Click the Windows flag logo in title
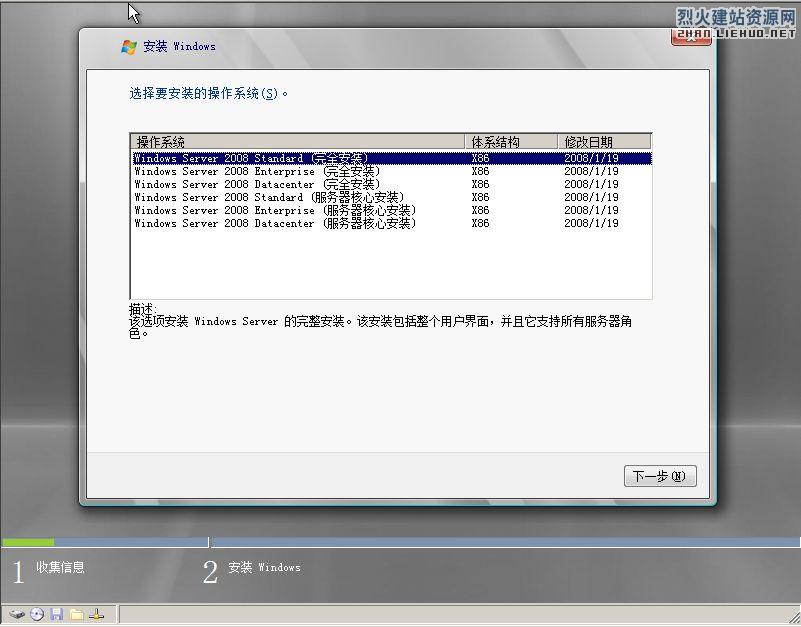This screenshot has width=801, height=627. click(x=129, y=47)
